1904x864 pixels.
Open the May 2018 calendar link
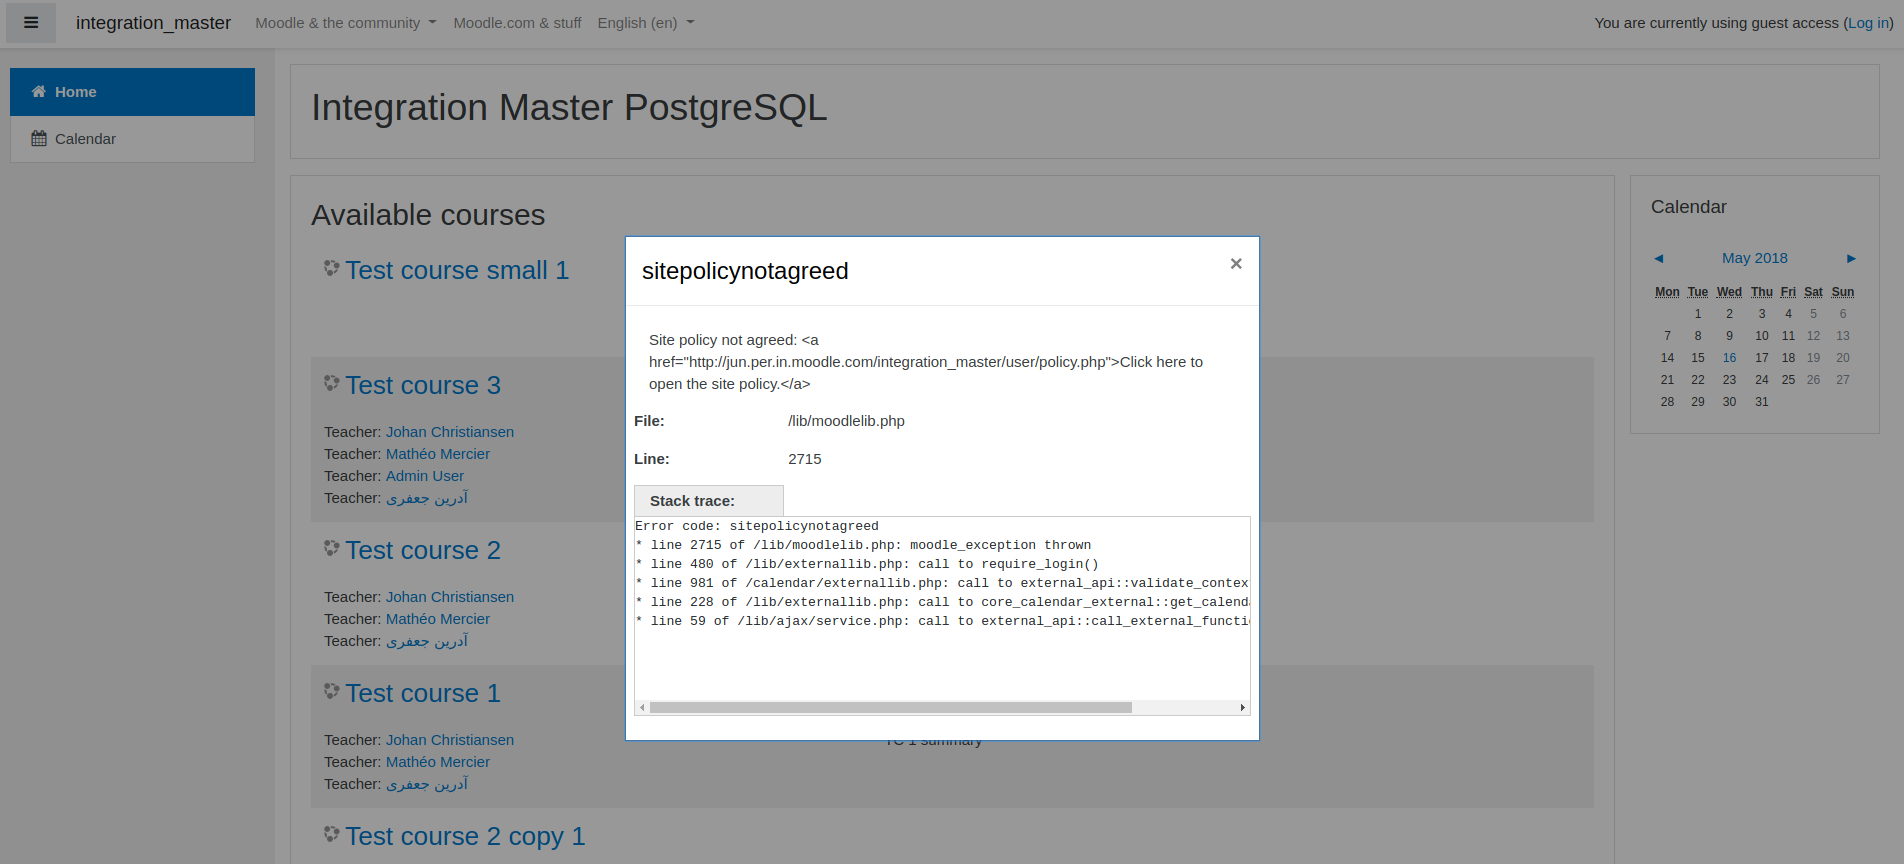pyautogui.click(x=1754, y=258)
